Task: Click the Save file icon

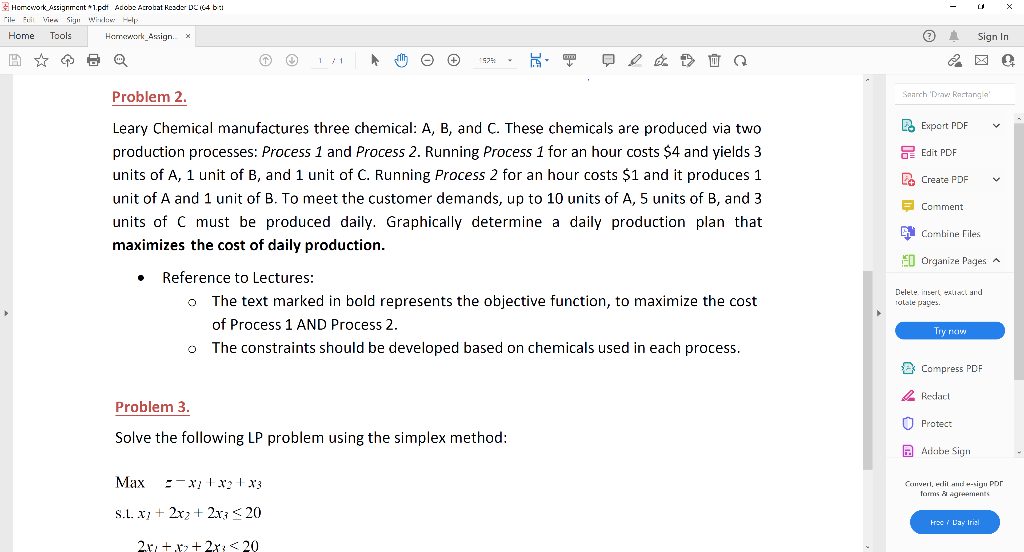Action: [x=15, y=61]
